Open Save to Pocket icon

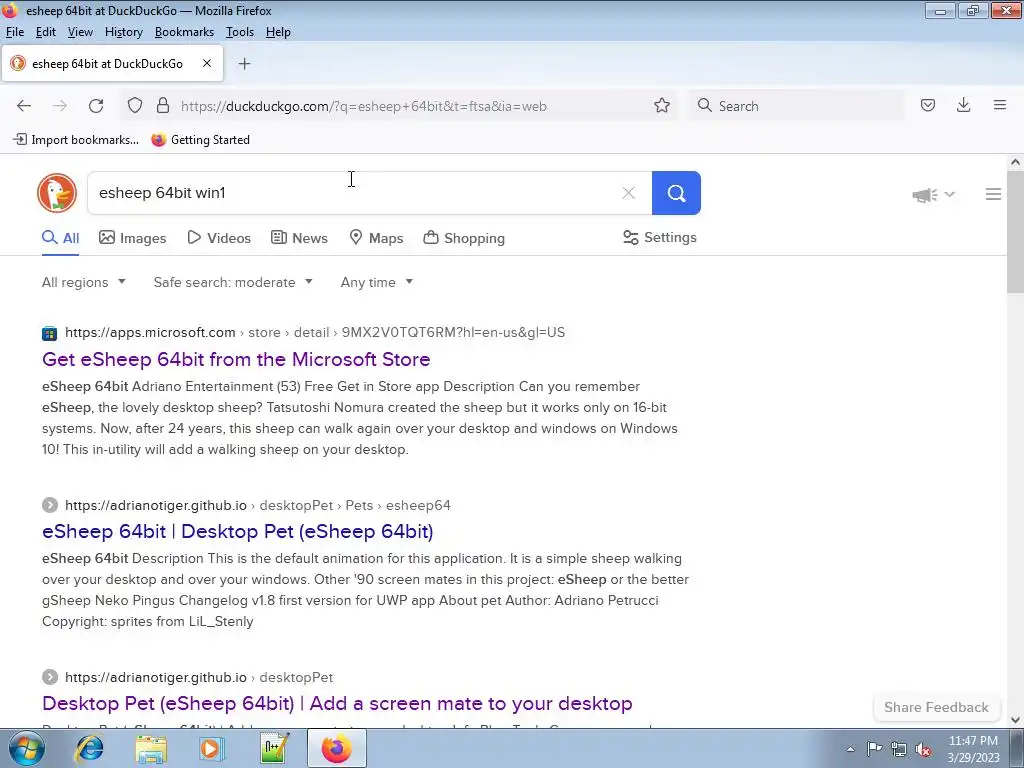tap(928, 106)
